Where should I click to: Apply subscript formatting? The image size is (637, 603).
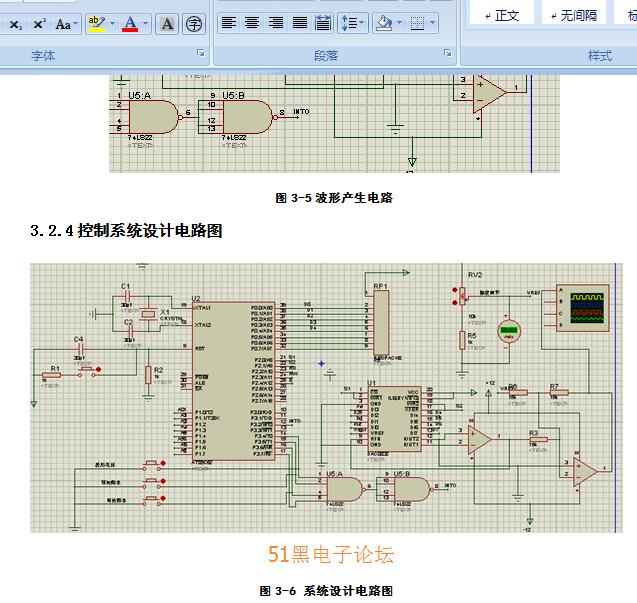point(15,24)
